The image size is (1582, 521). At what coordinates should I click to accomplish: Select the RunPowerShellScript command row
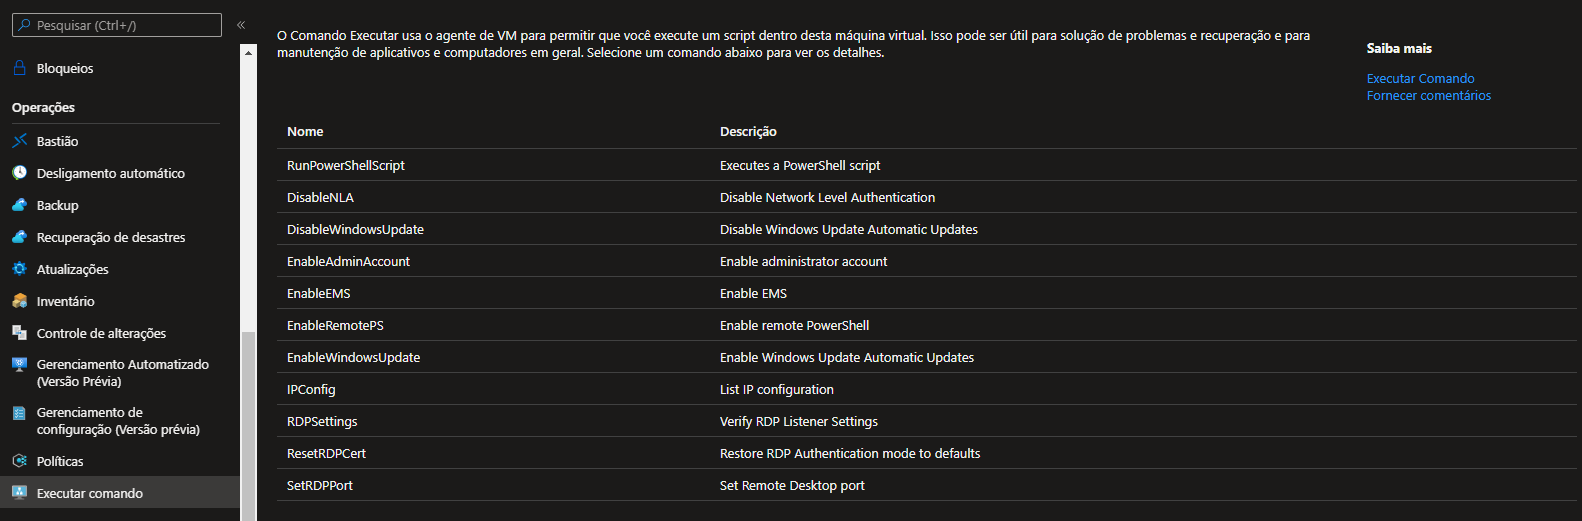[x=926, y=165]
